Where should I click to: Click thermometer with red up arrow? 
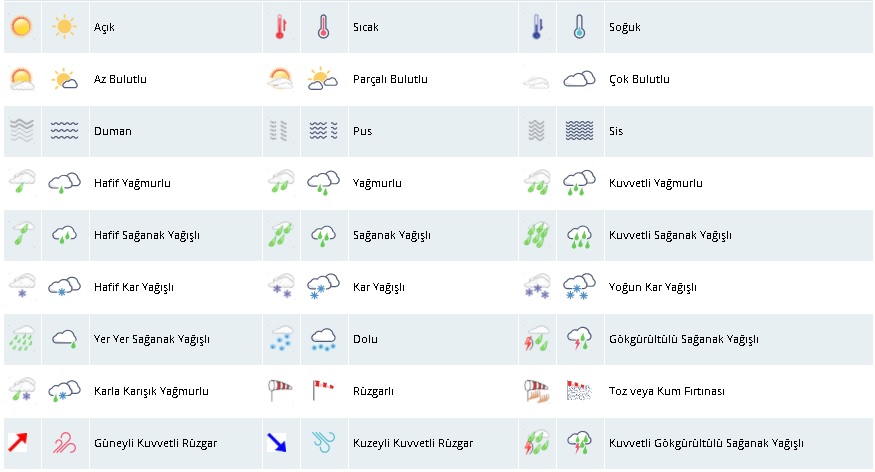click(279, 27)
